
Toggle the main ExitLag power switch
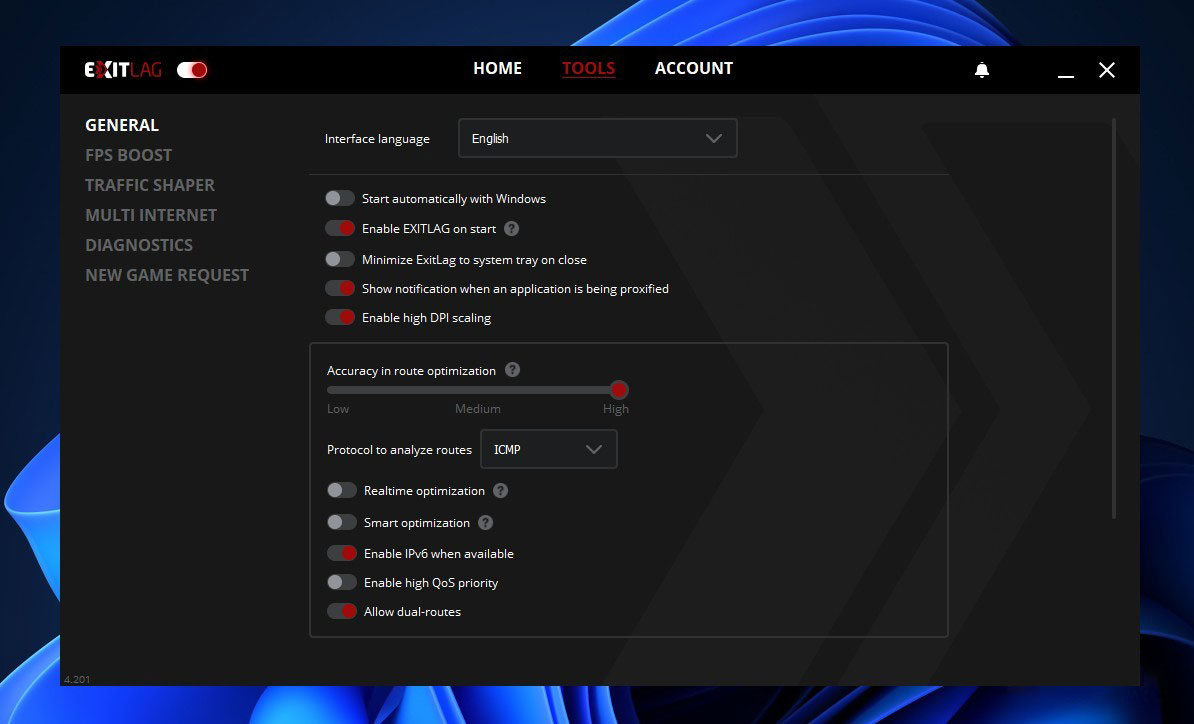pyautogui.click(x=192, y=70)
